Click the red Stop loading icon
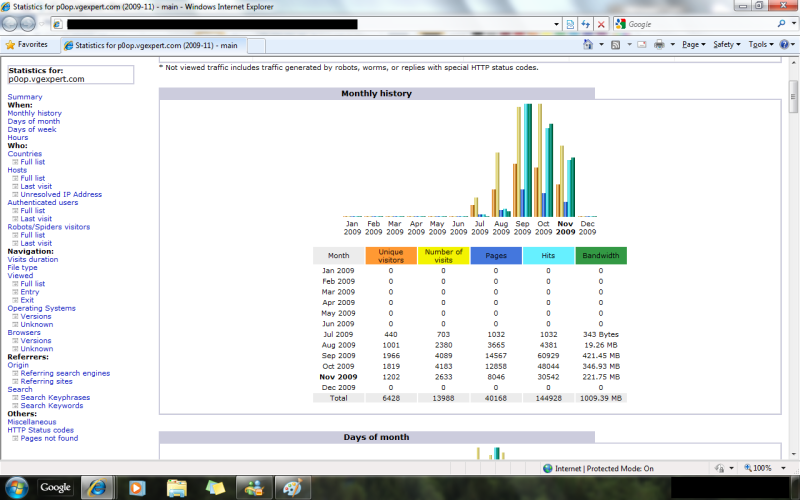Image resolution: width=800 pixels, height=500 pixels. [600, 23]
